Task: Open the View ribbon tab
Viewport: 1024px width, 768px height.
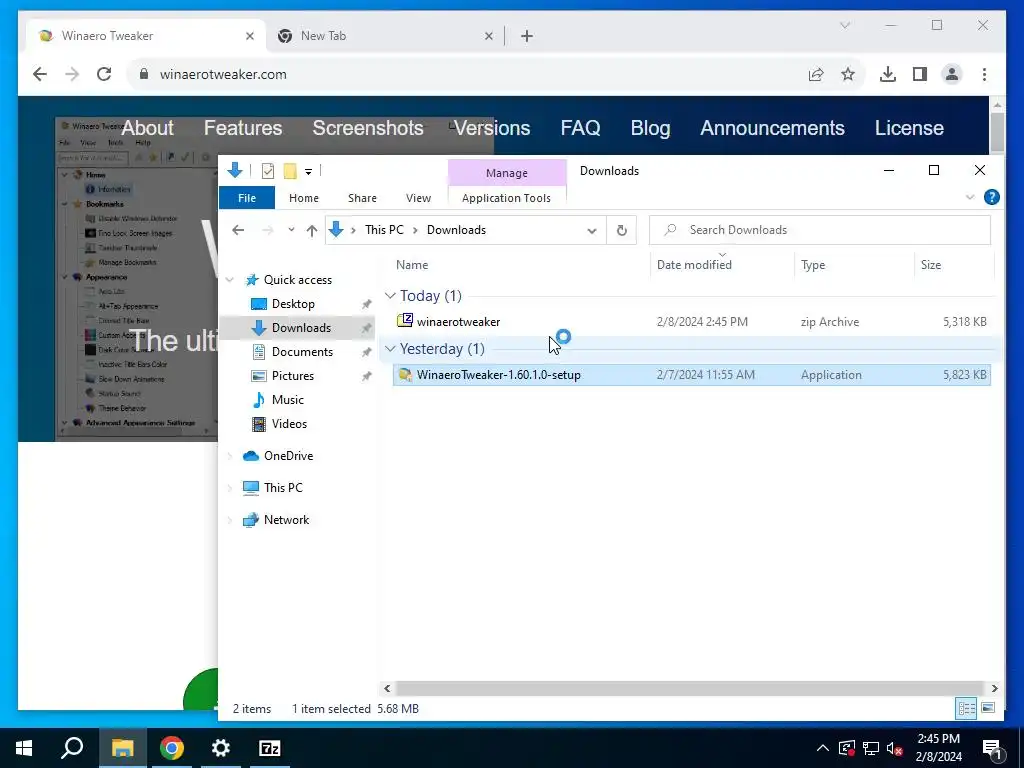Action: pyautogui.click(x=418, y=198)
